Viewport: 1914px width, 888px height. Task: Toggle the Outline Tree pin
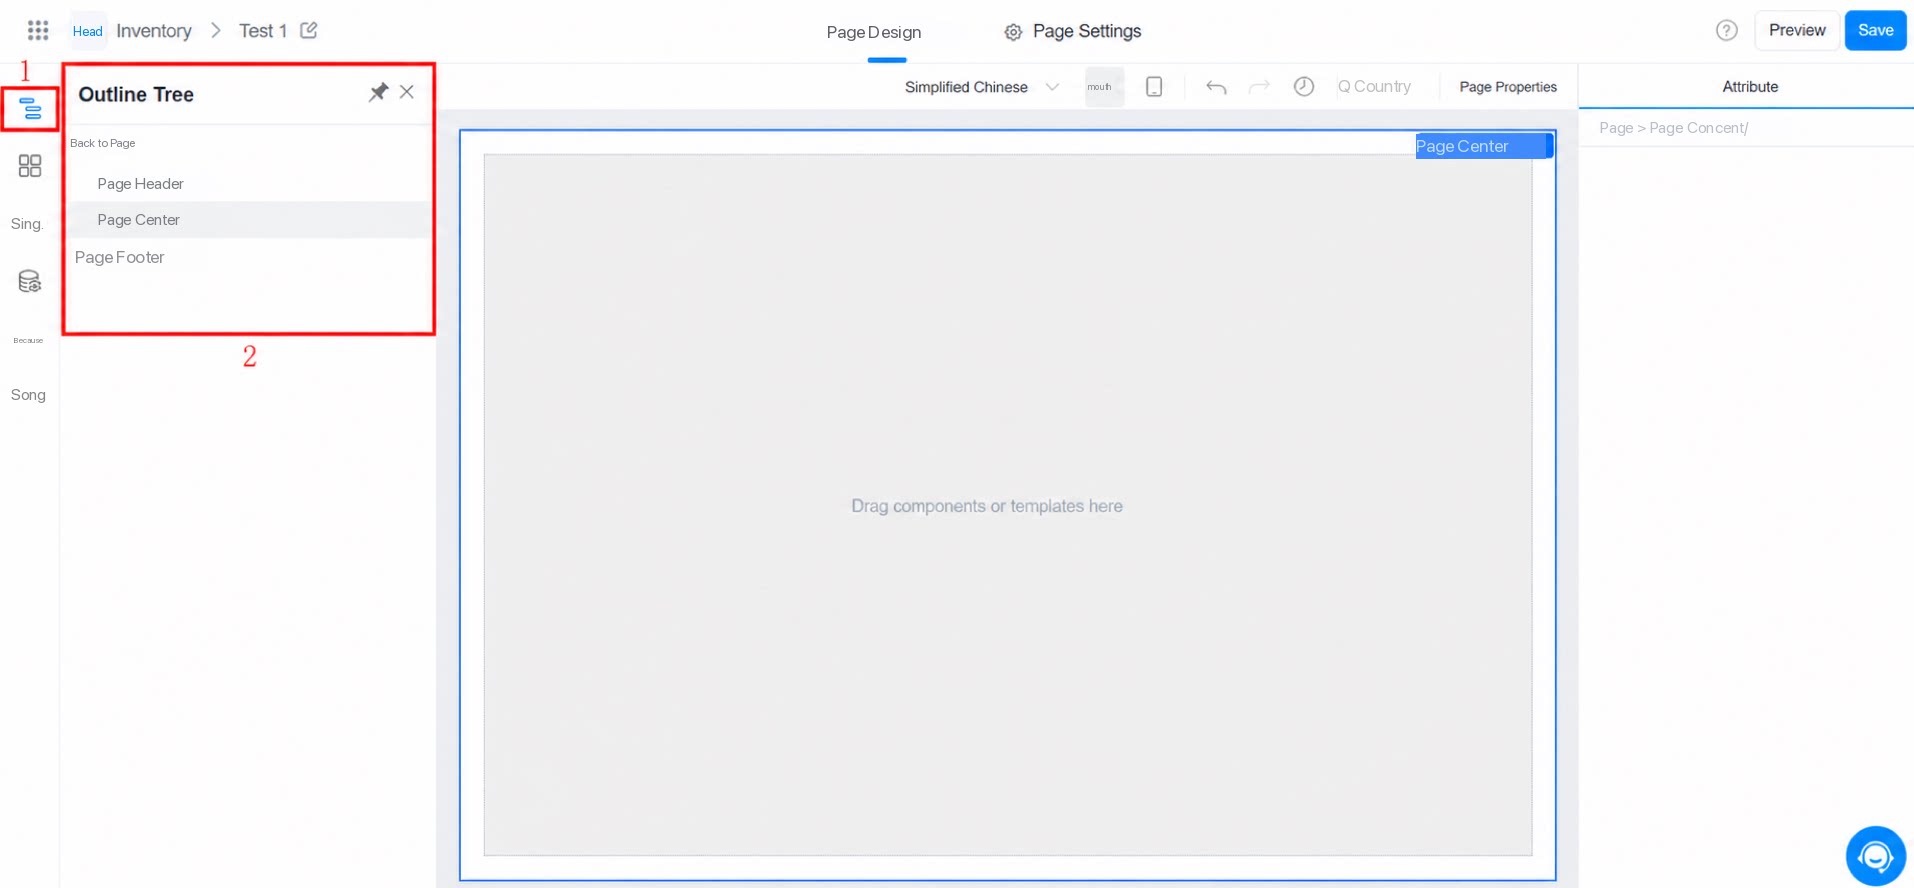378,92
